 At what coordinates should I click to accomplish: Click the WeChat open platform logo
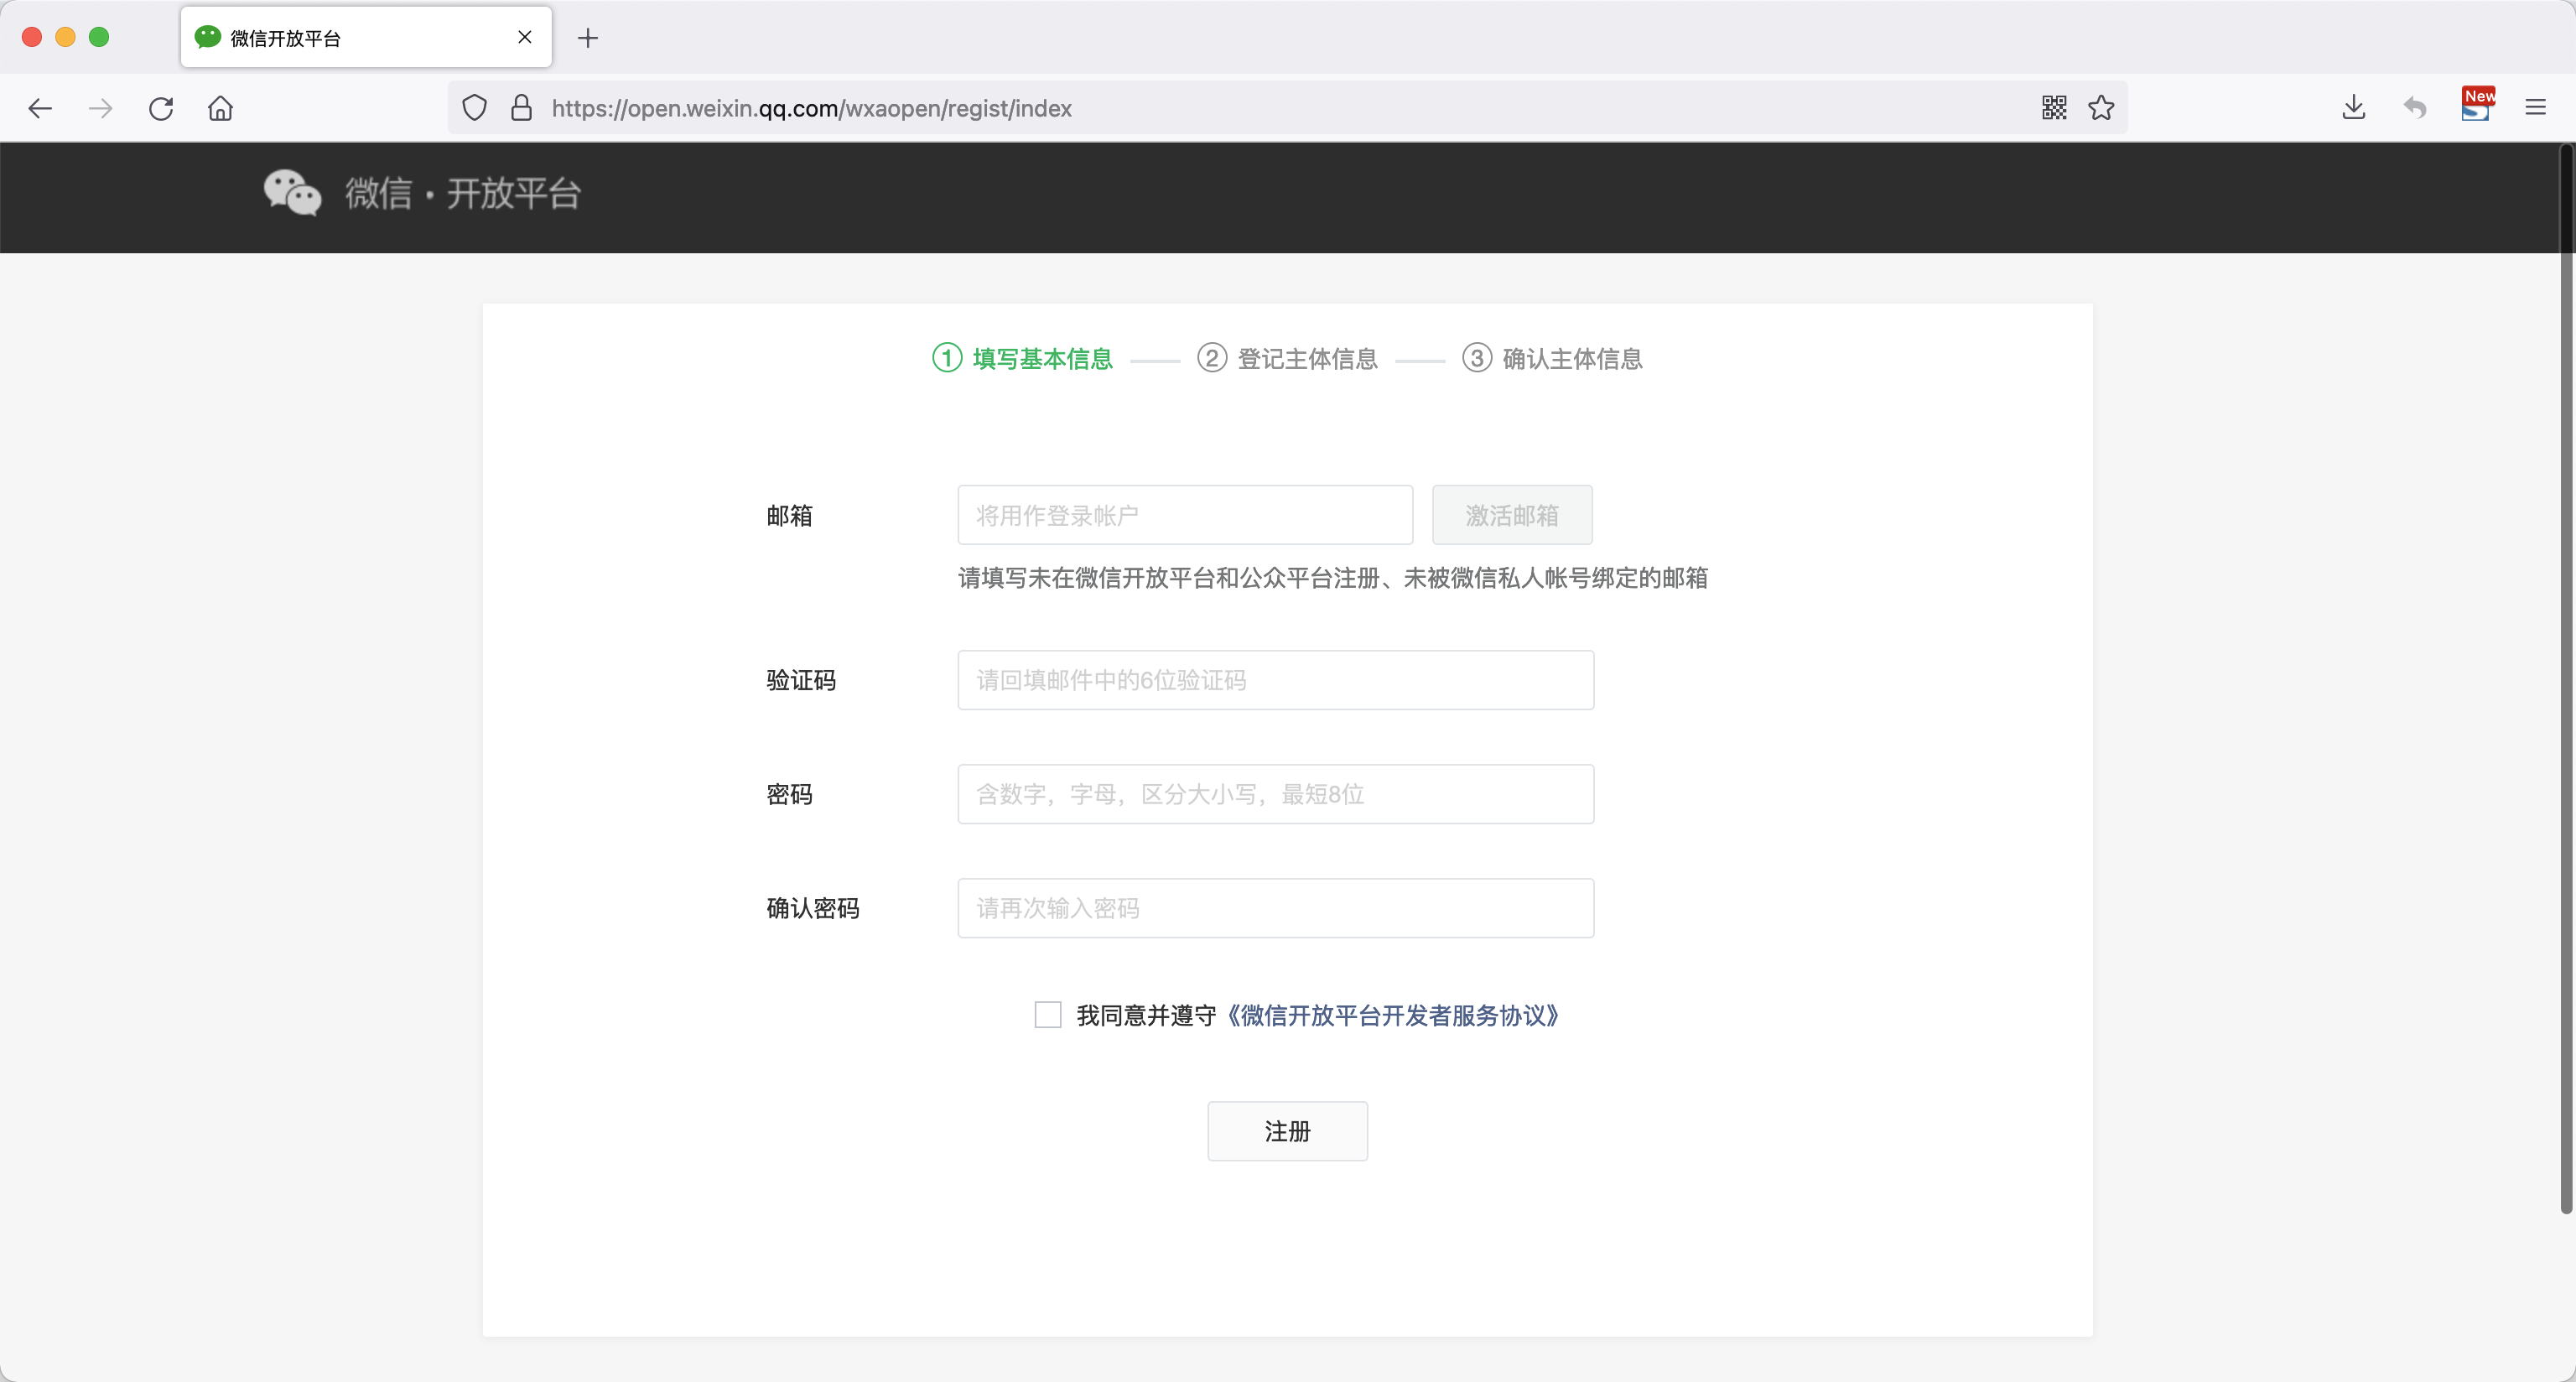(x=422, y=193)
